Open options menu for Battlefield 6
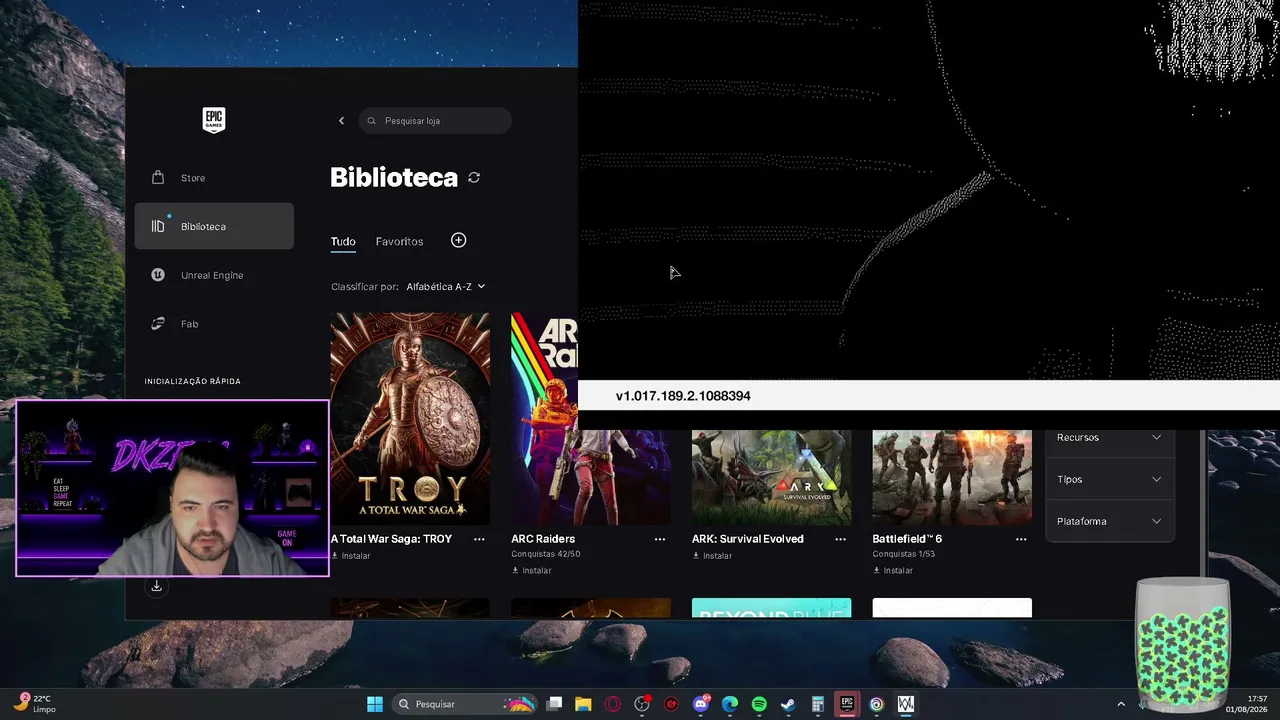 [x=1021, y=539]
